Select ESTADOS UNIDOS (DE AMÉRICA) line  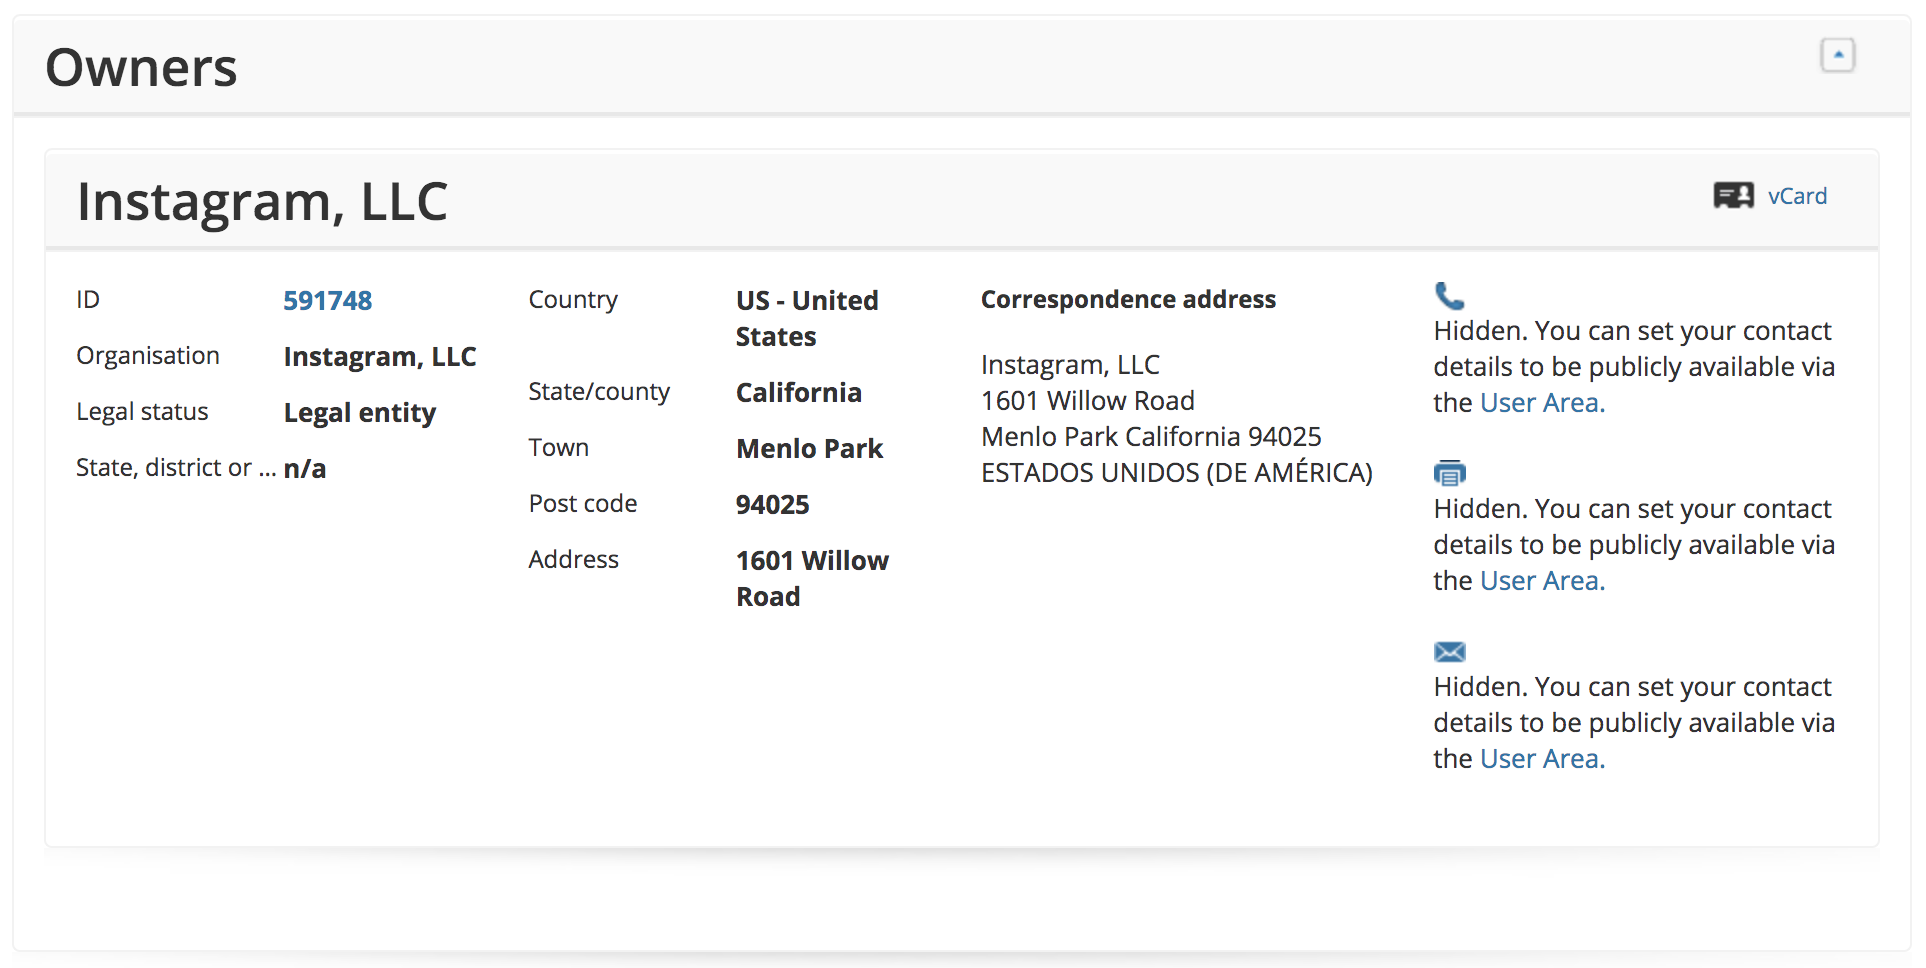[x=1177, y=472]
